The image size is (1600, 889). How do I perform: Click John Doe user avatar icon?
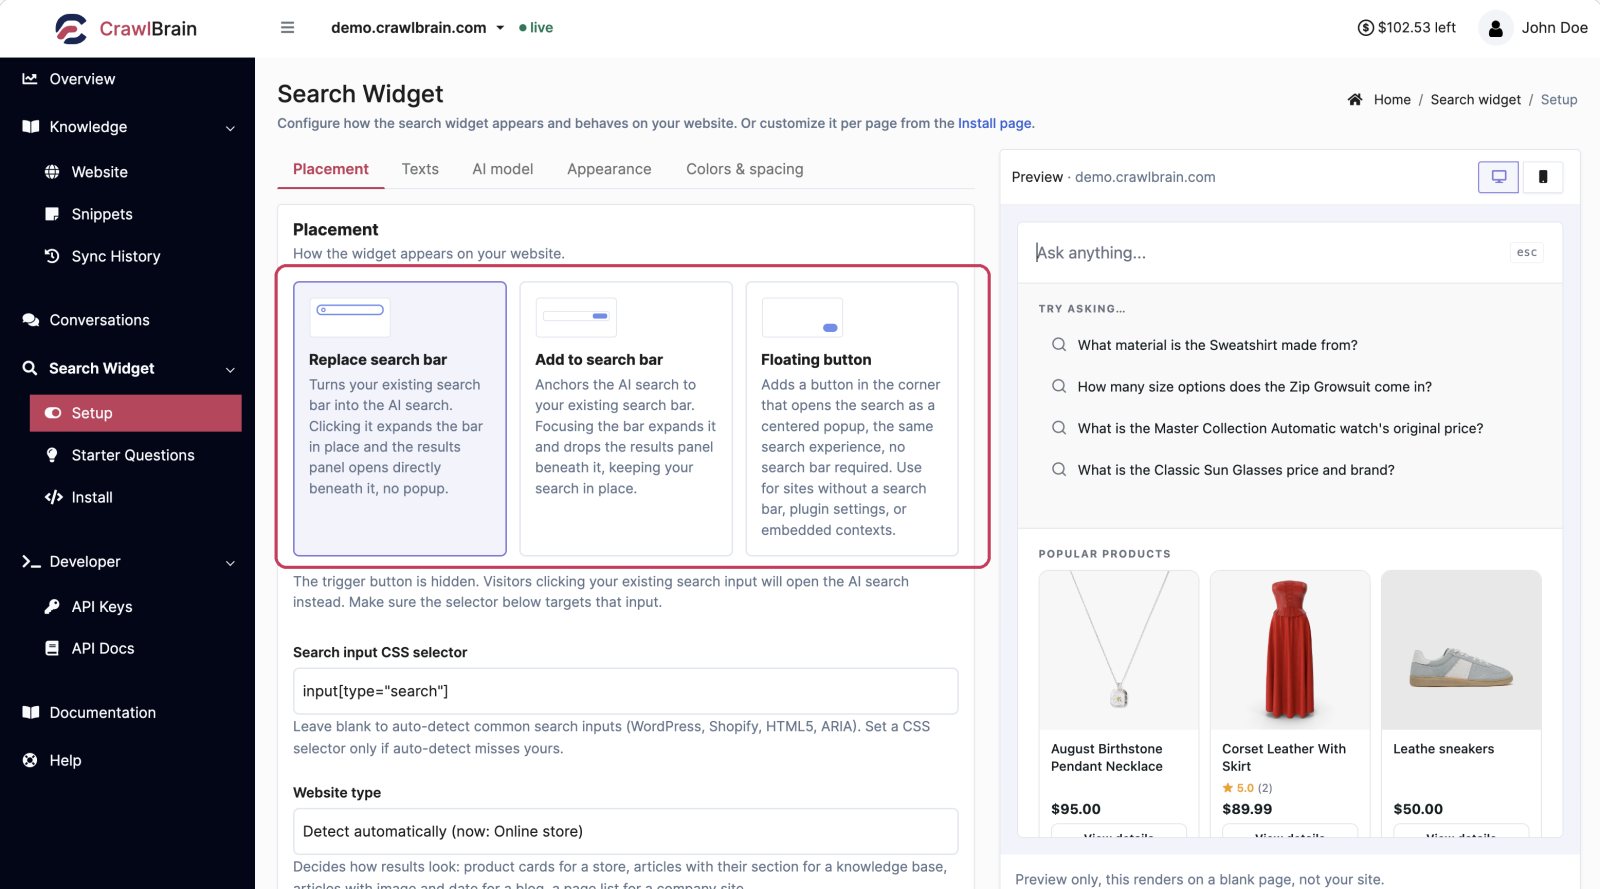click(x=1495, y=28)
